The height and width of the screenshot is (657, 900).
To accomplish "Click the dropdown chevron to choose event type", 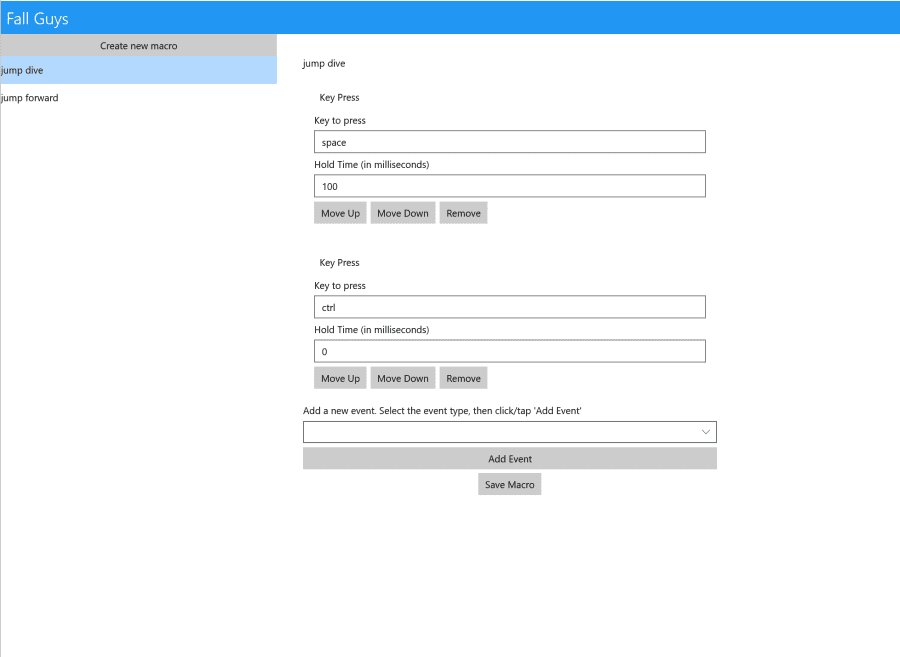I will click(707, 431).
